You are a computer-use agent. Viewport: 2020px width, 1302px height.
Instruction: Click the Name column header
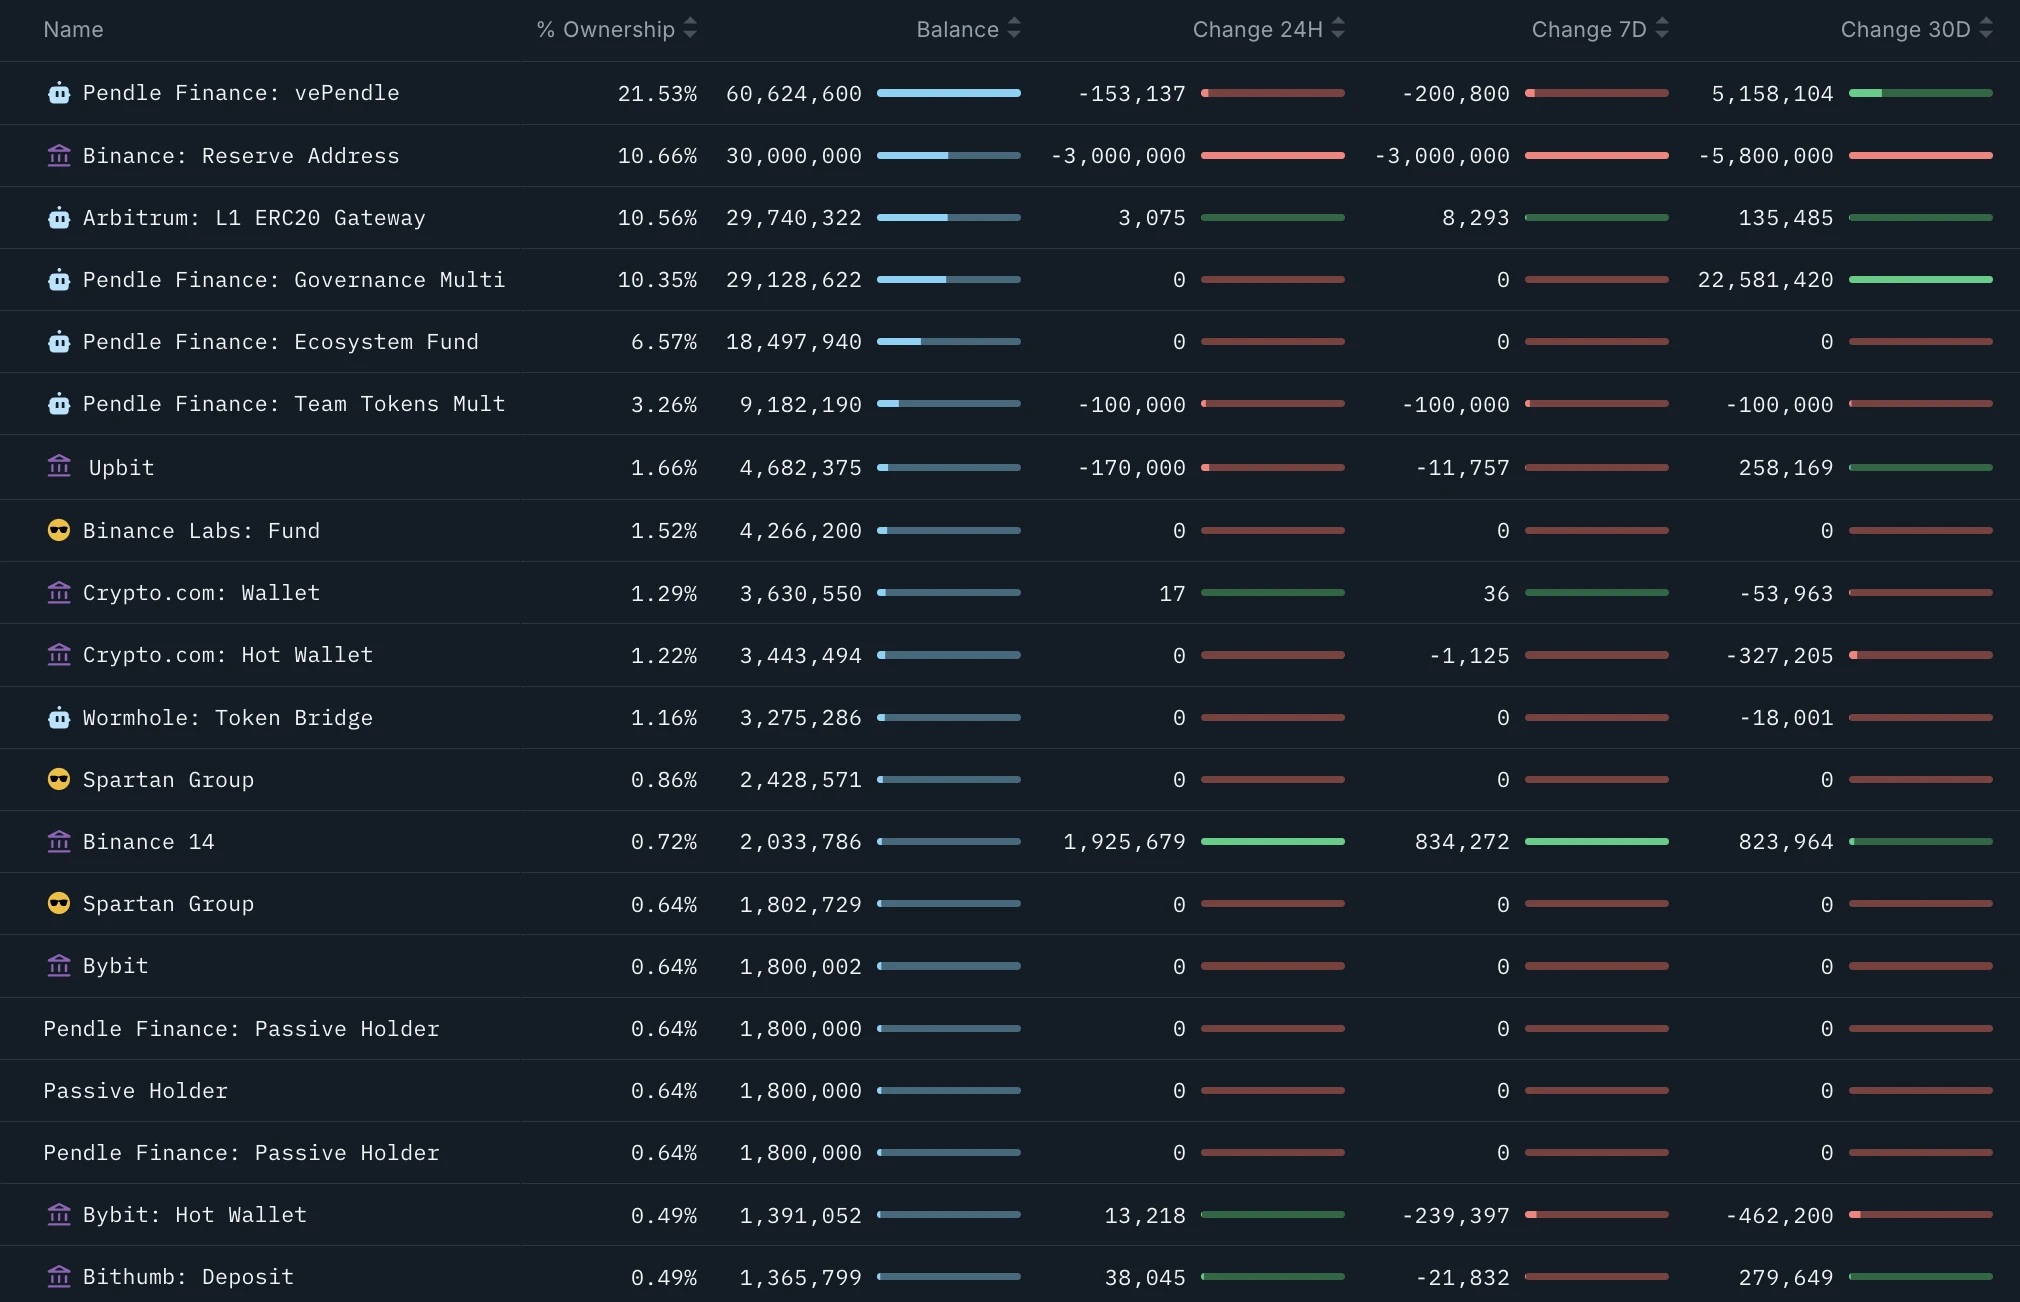[x=73, y=30]
